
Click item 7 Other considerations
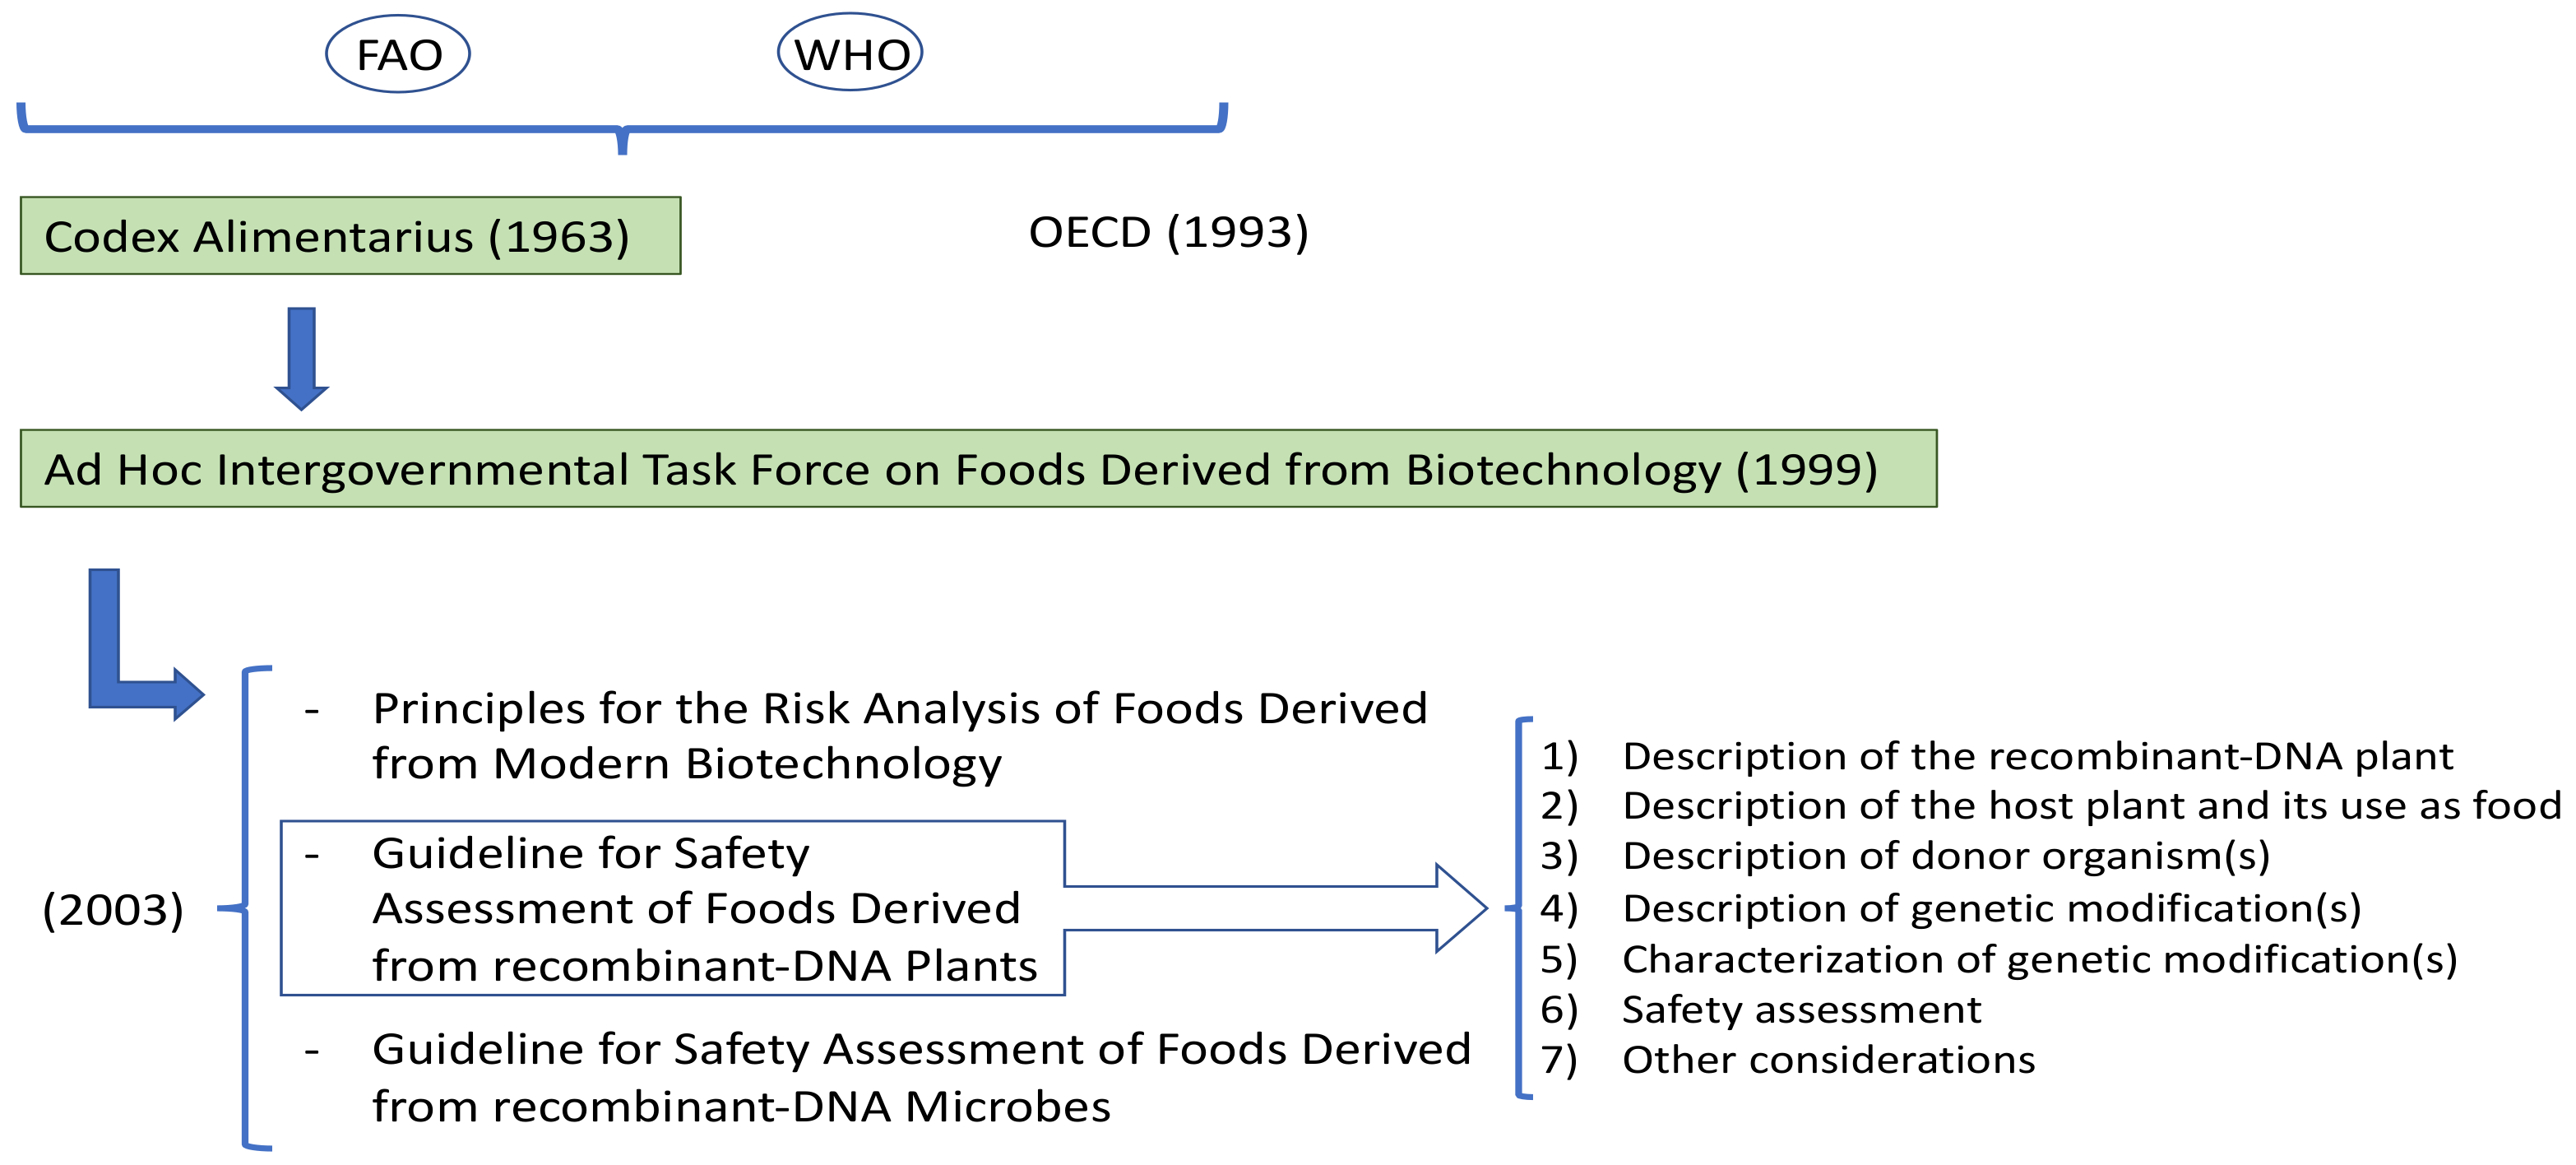(1827, 1060)
